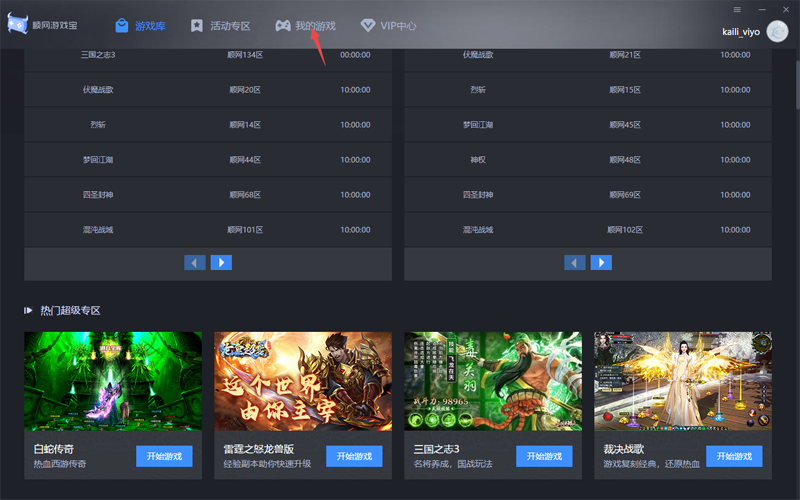This screenshot has width=800, height=500.
Task: Start 雷霆之怒龙兽版 with its 开始游戏 button
Action: (x=354, y=456)
